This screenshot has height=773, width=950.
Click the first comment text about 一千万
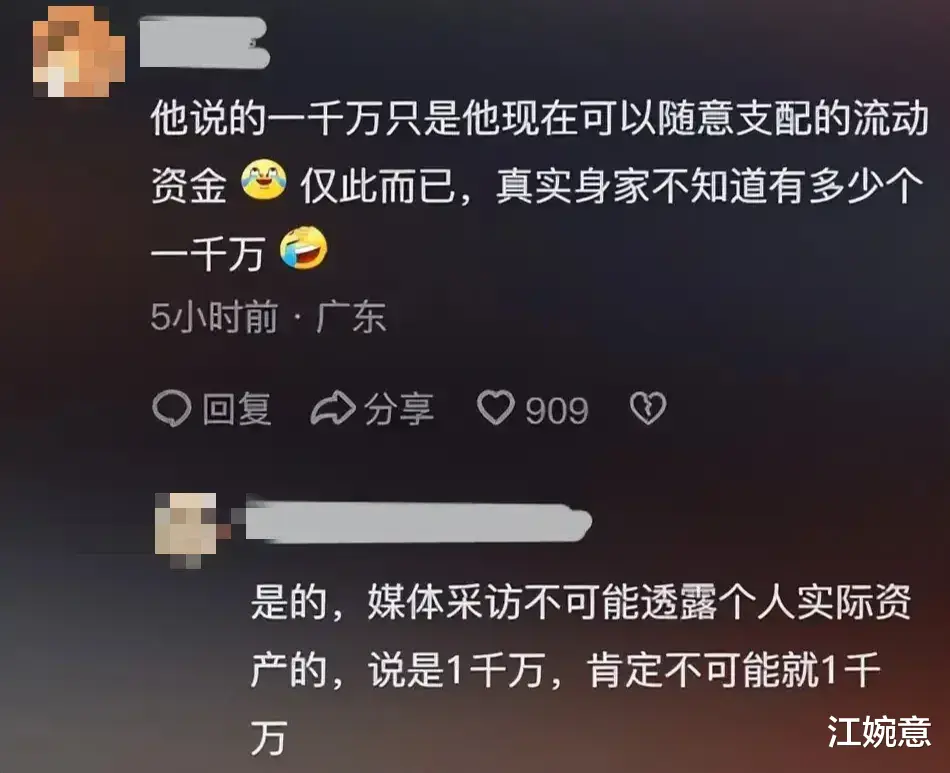[540, 187]
